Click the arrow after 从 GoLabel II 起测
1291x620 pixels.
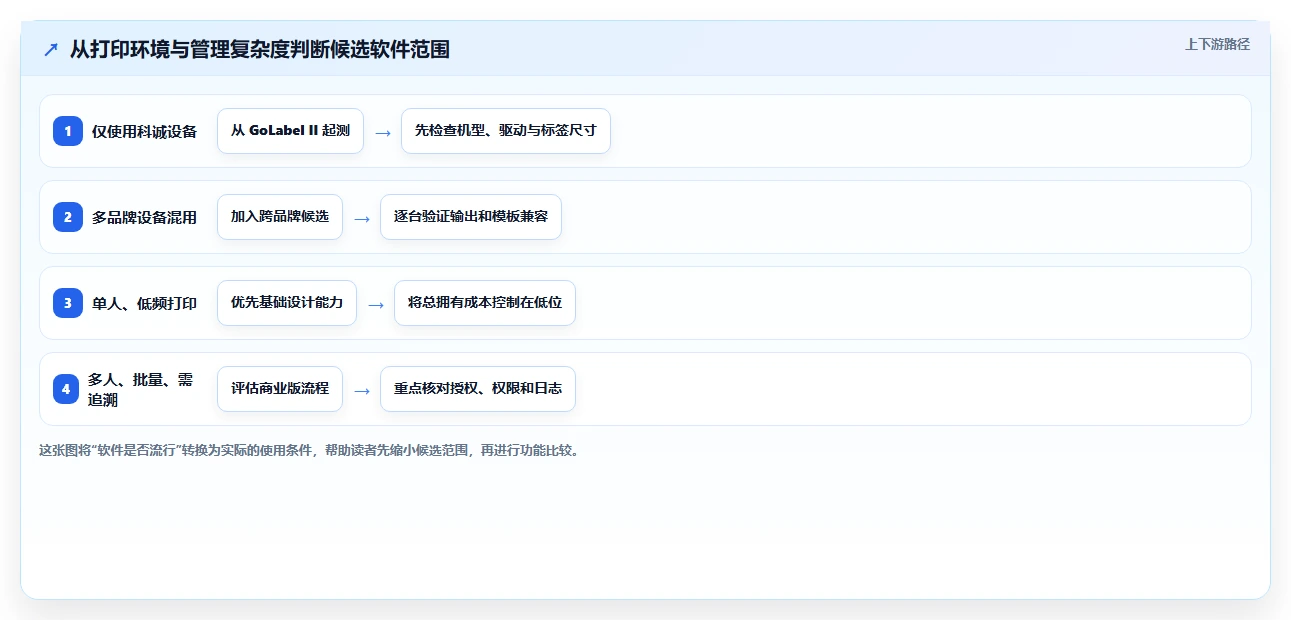383,132
